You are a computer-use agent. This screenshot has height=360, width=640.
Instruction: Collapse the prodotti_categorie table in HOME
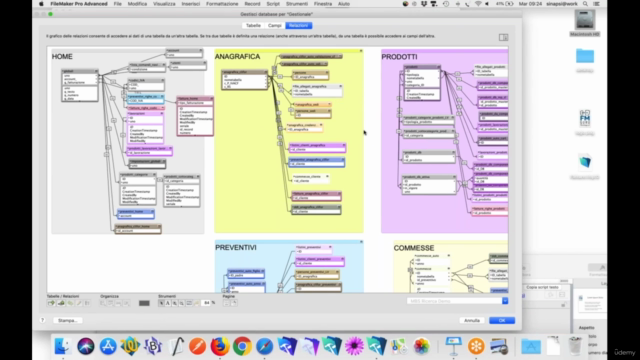(154, 175)
